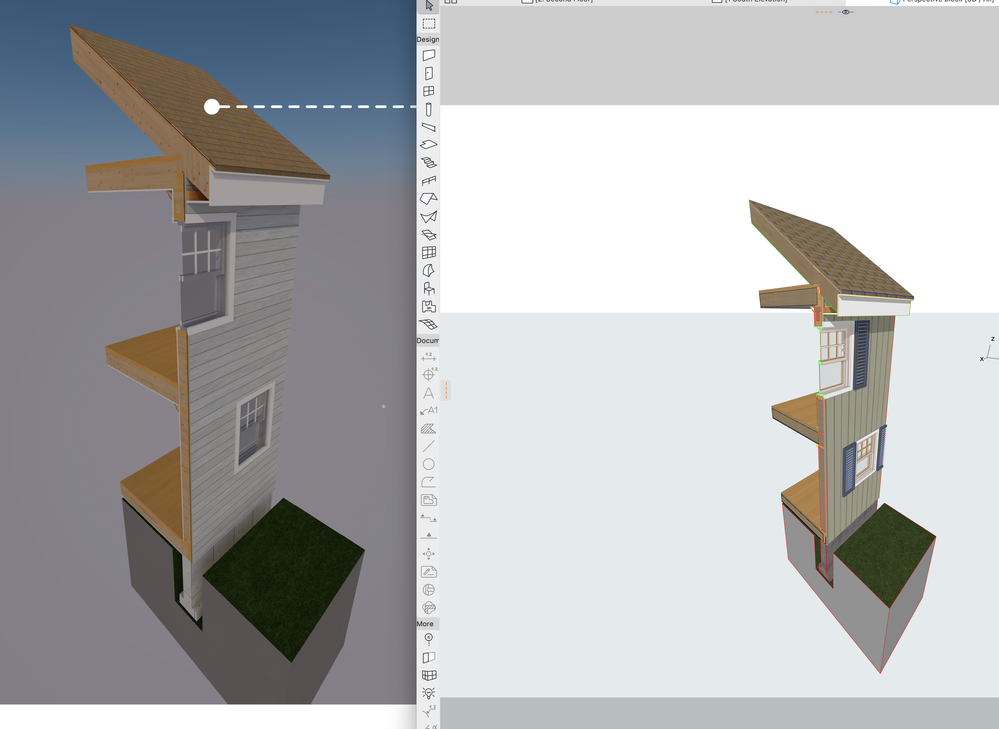The image size is (999, 729).
Task: Activate the Polyline tool
Action: pyautogui.click(x=429, y=482)
